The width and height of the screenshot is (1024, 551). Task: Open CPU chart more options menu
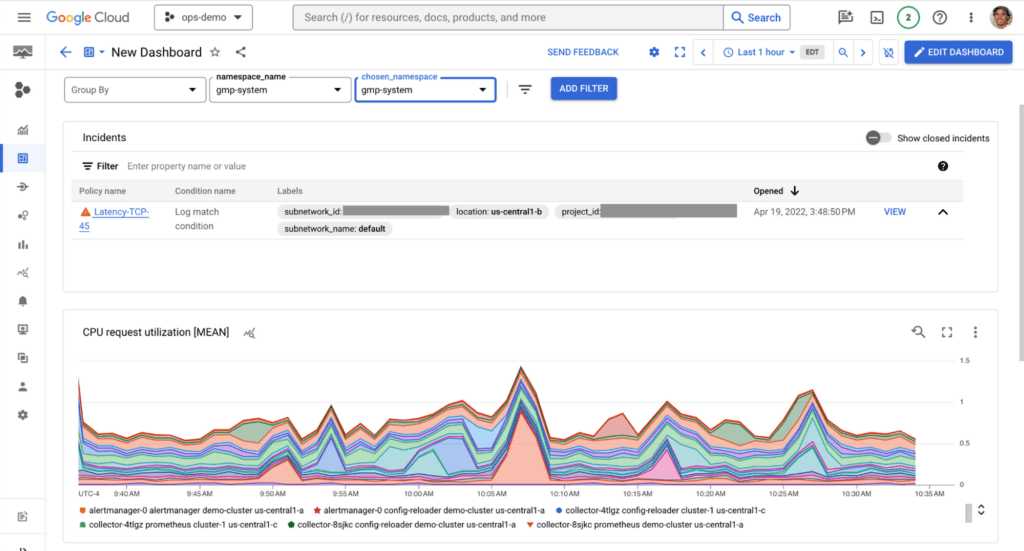(x=975, y=332)
